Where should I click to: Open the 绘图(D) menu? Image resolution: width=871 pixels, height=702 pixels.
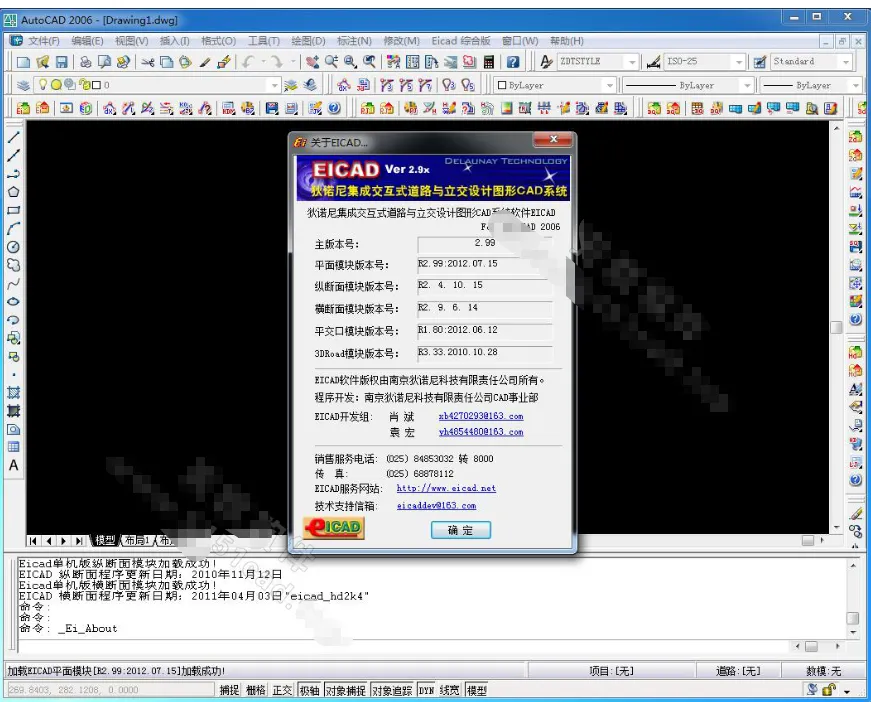pyautogui.click(x=308, y=41)
